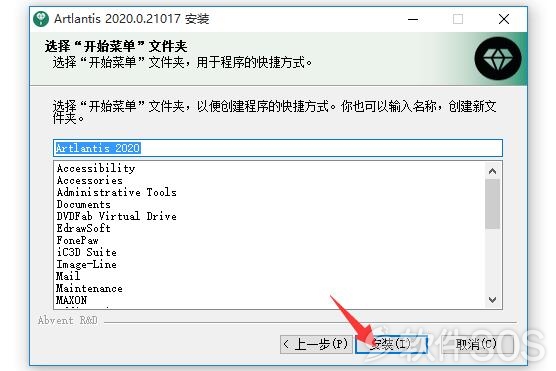The height and width of the screenshot is (371, 556).
Task: Click the Start Menu folder name field
Action: (x=278, y=148)
